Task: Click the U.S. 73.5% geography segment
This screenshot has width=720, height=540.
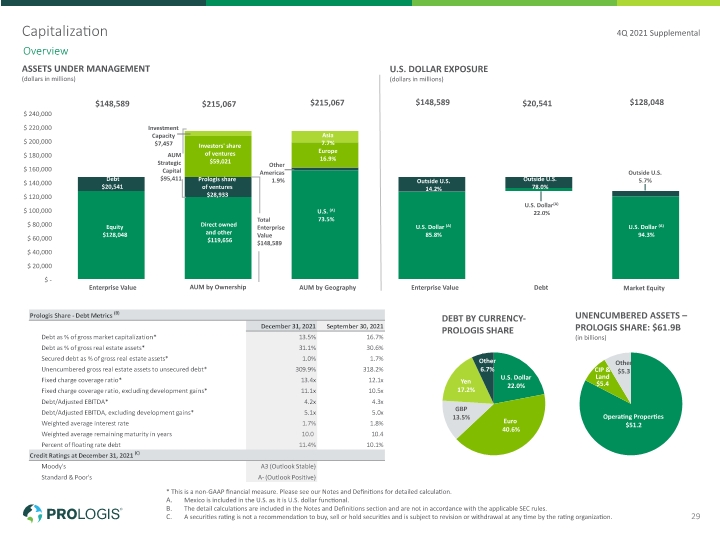Action: (325, 225)
